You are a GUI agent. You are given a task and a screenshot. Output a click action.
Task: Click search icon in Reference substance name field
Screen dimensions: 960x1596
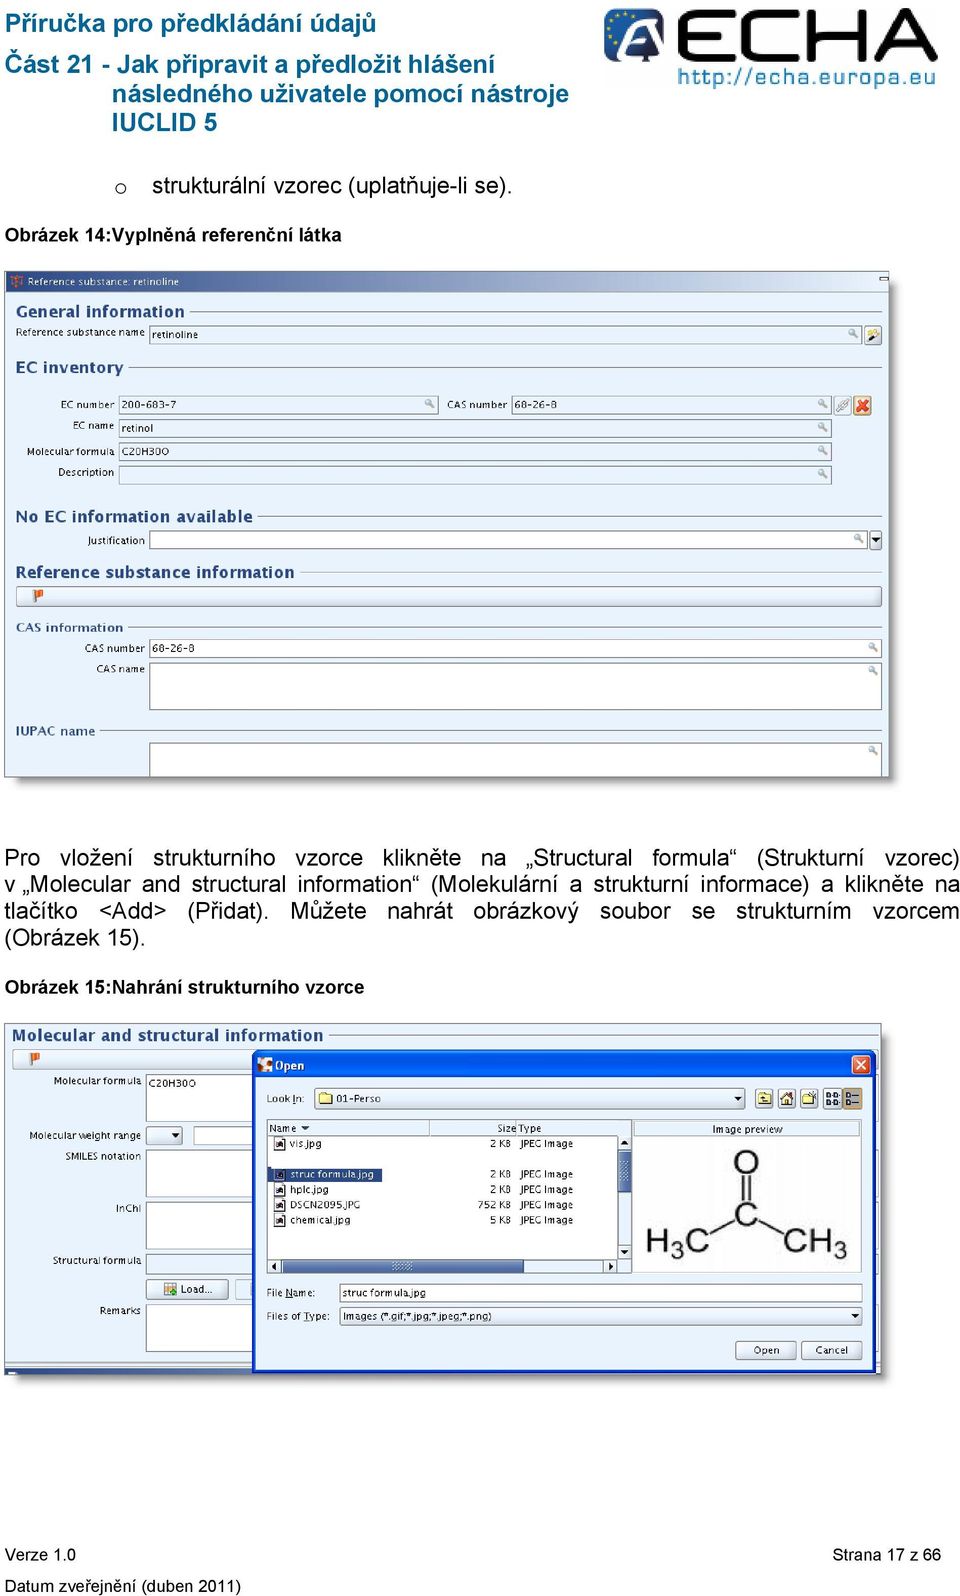(853, 334)
